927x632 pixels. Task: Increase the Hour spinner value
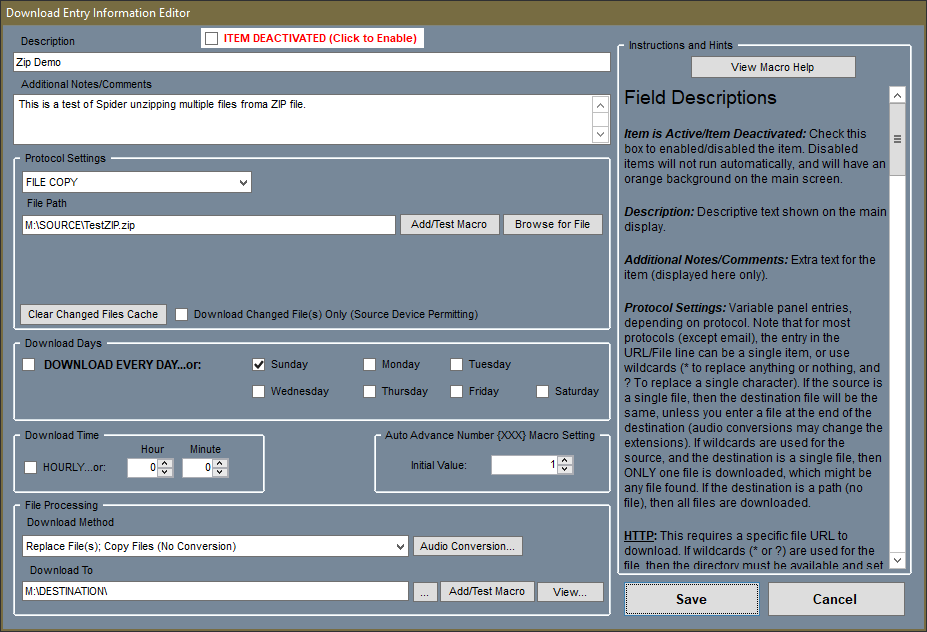point(165,463)
